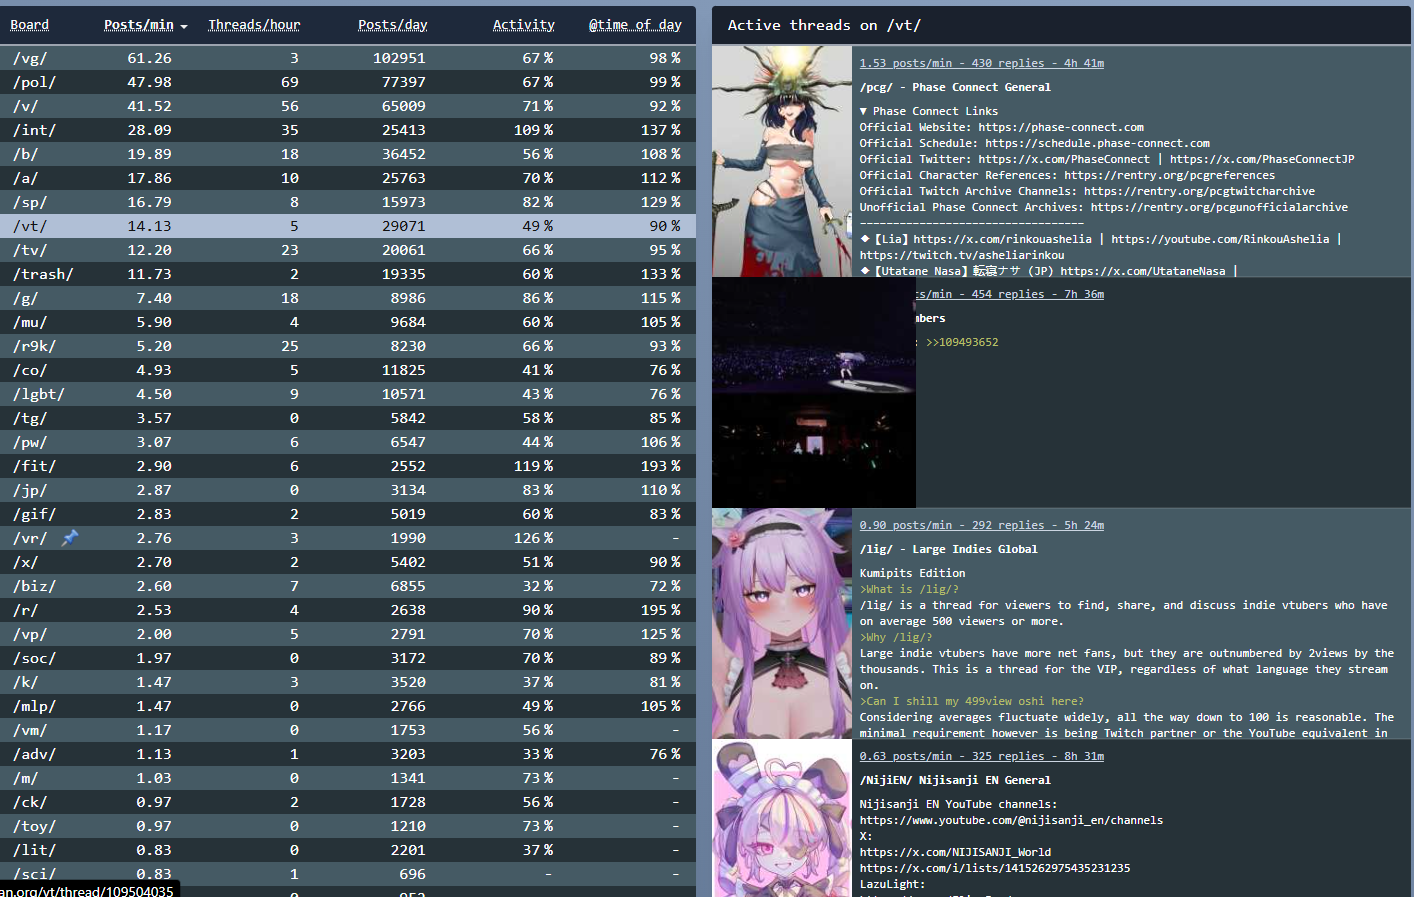Viewport: 1414px width, 897px height.
Task: Select the /x/ board row
Action: (348, 562)
